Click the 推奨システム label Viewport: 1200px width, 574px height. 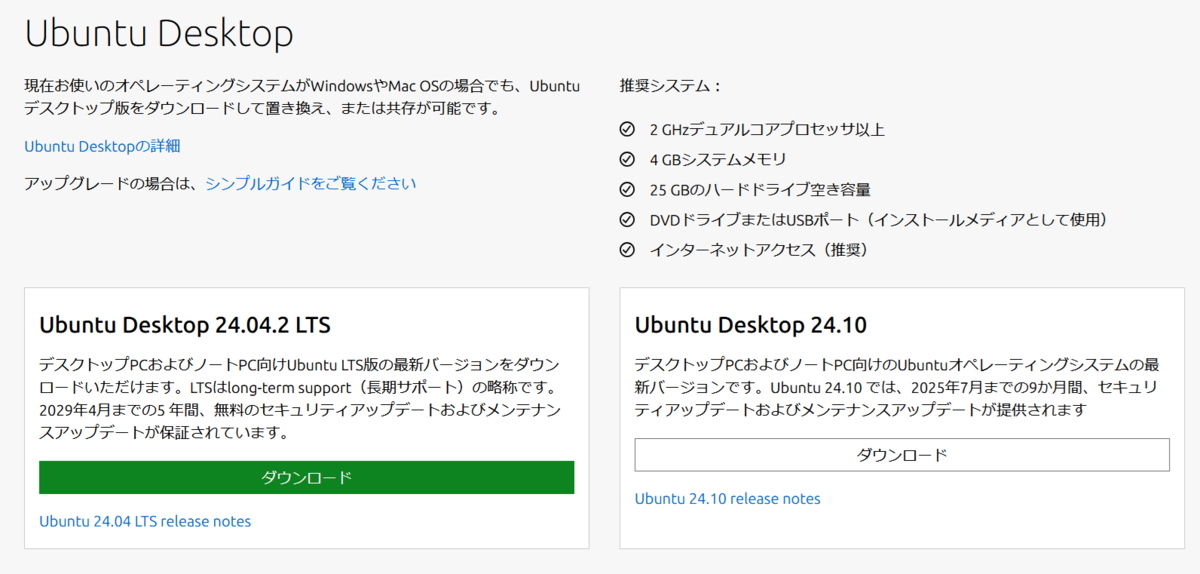tap(670, 86)
